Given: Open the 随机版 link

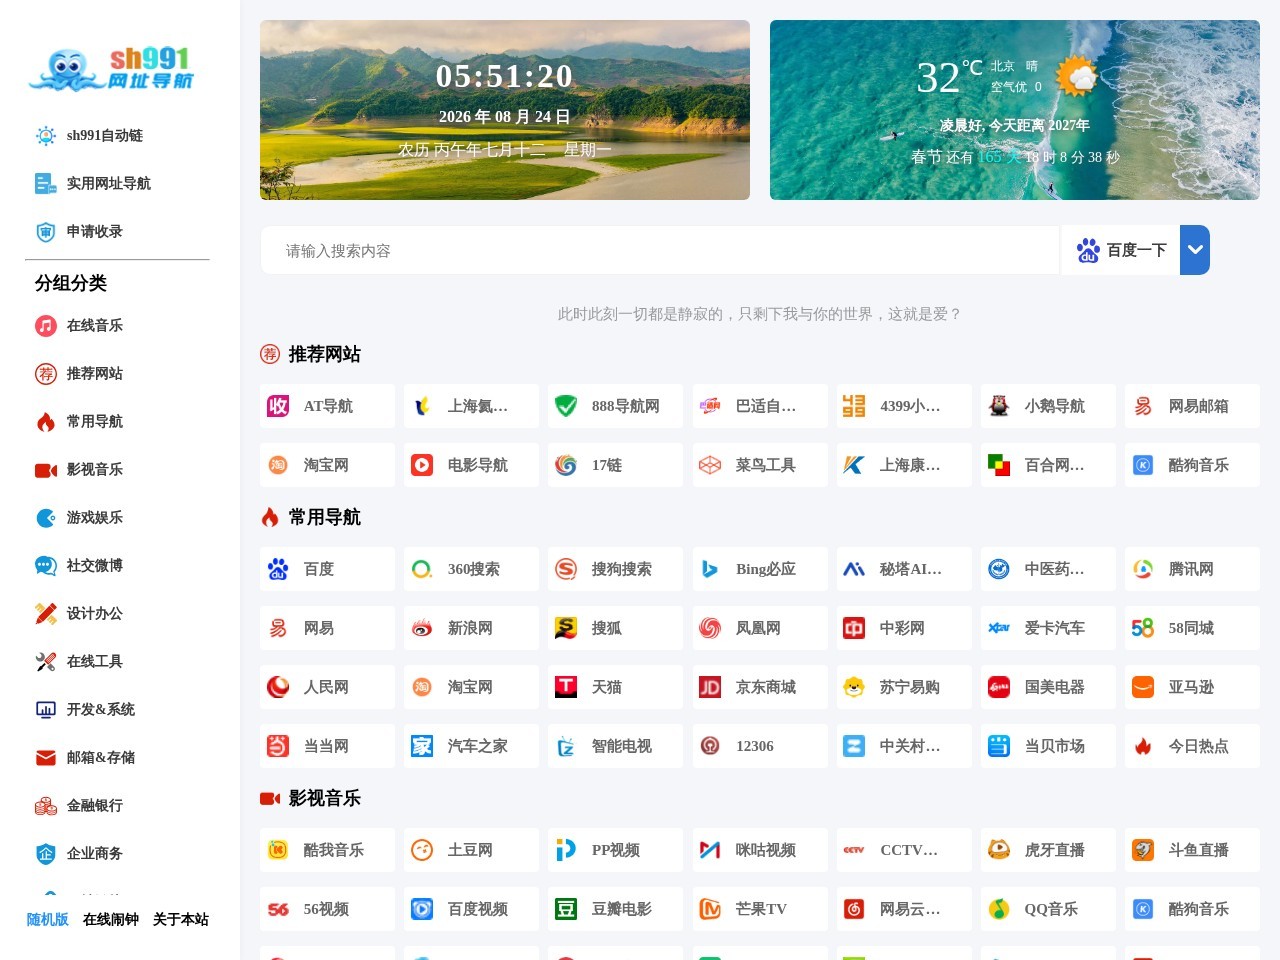Looking at the screenshot, I should click(48, 919).
